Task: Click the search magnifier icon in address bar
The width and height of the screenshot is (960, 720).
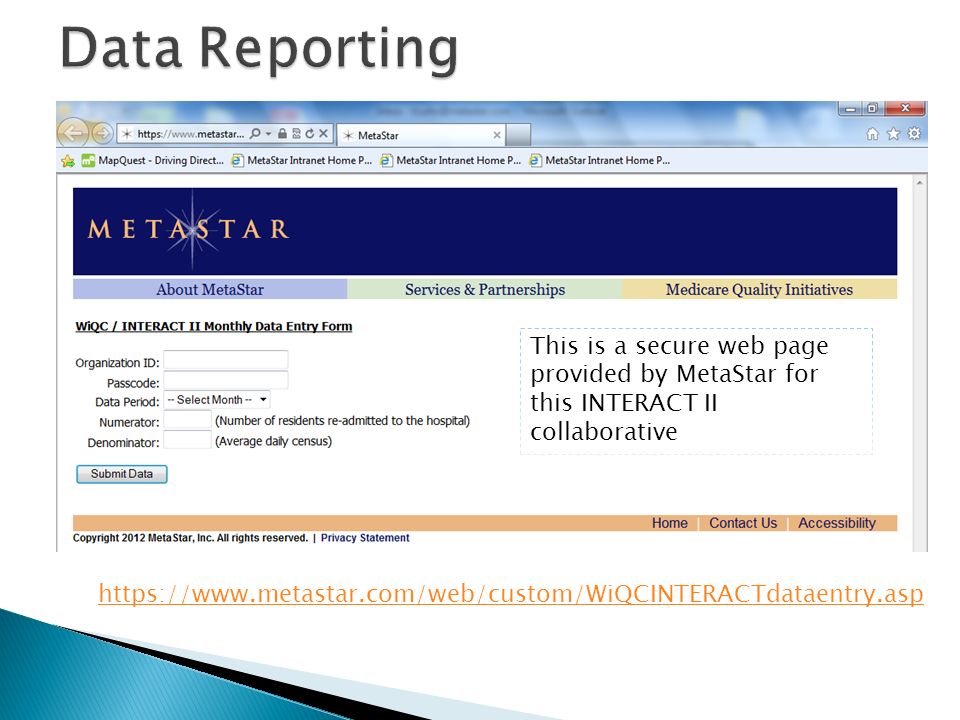Action: 255,133
